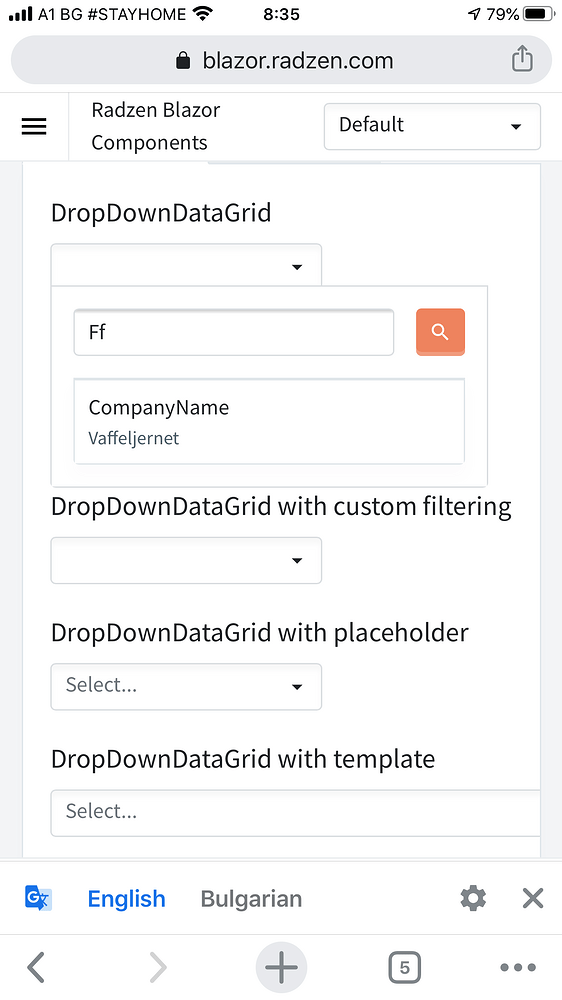
Task: Open DropDownDataGrid with placeholder dropdown
Action: point(186,686)
